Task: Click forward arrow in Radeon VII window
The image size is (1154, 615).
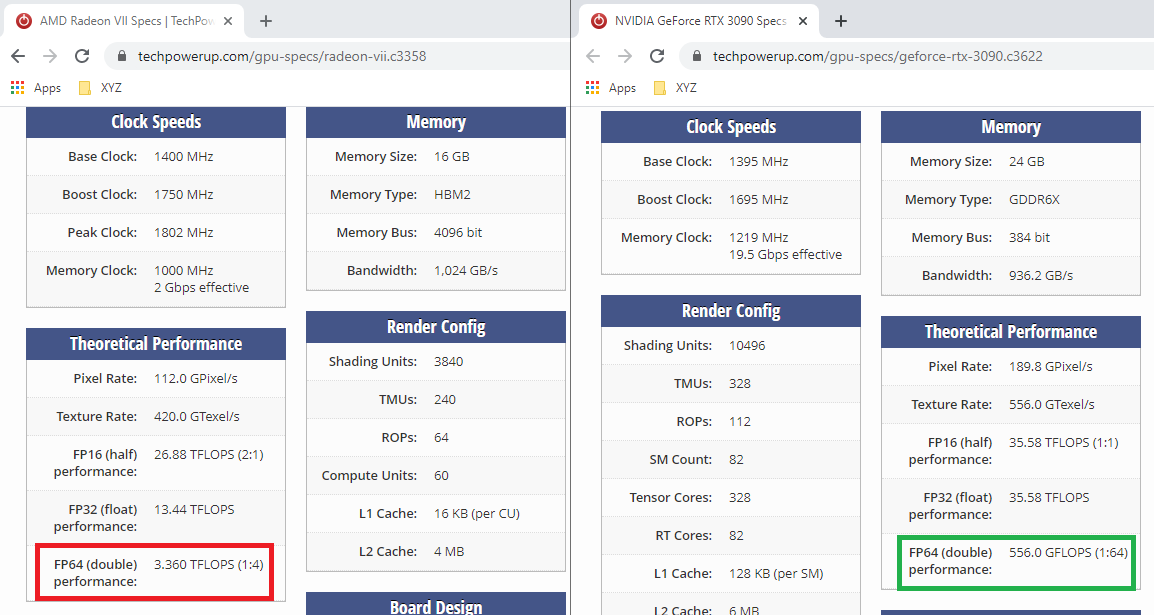Action: 50,56
